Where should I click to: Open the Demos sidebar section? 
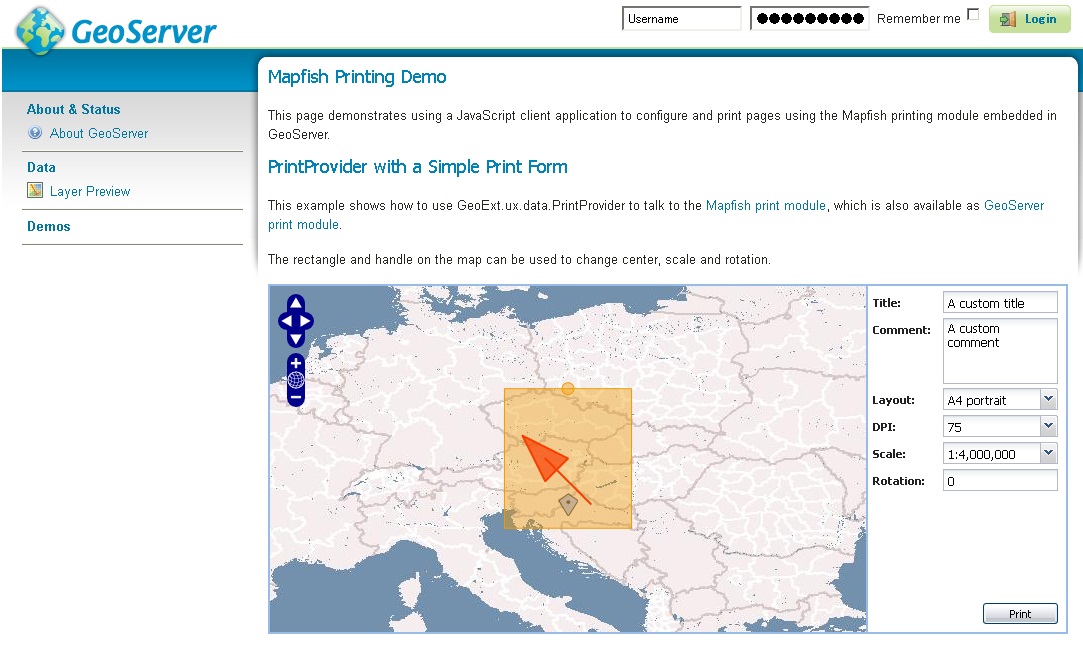(x=49, y=226)
